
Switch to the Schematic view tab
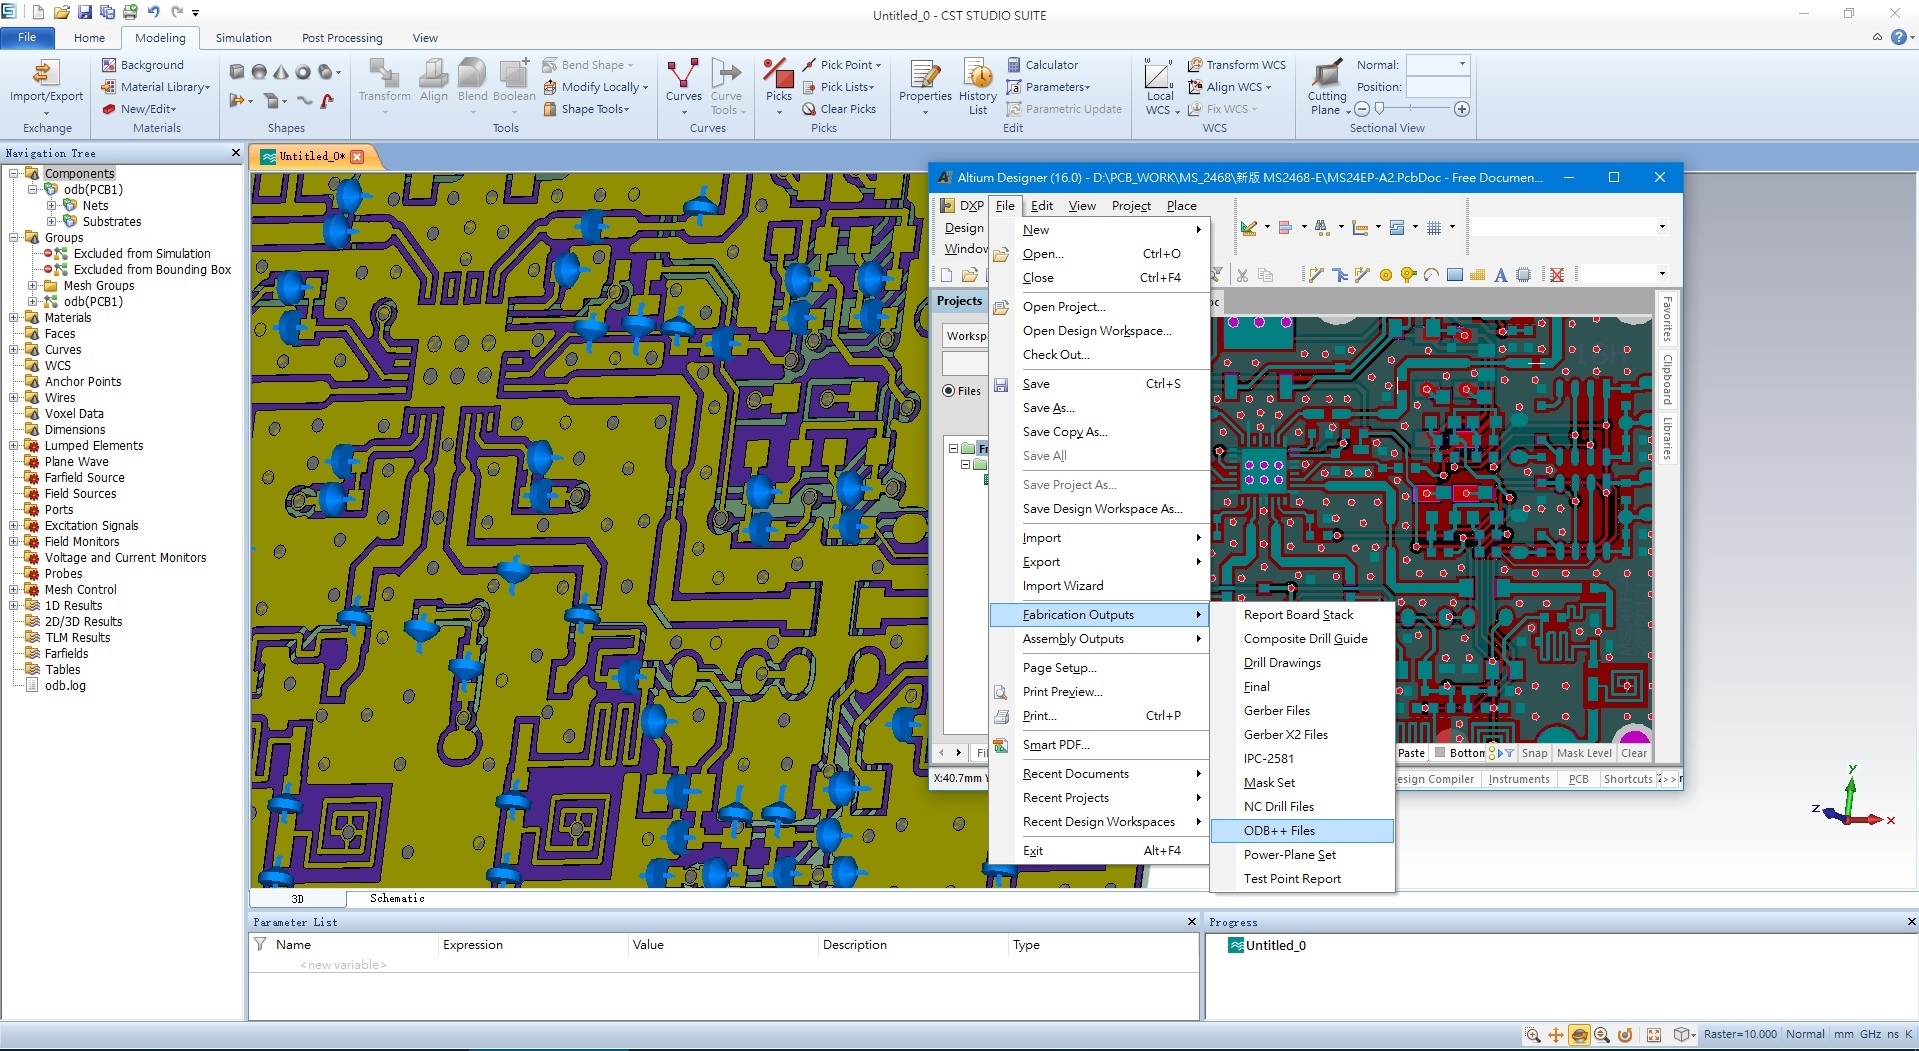[397, 898]
